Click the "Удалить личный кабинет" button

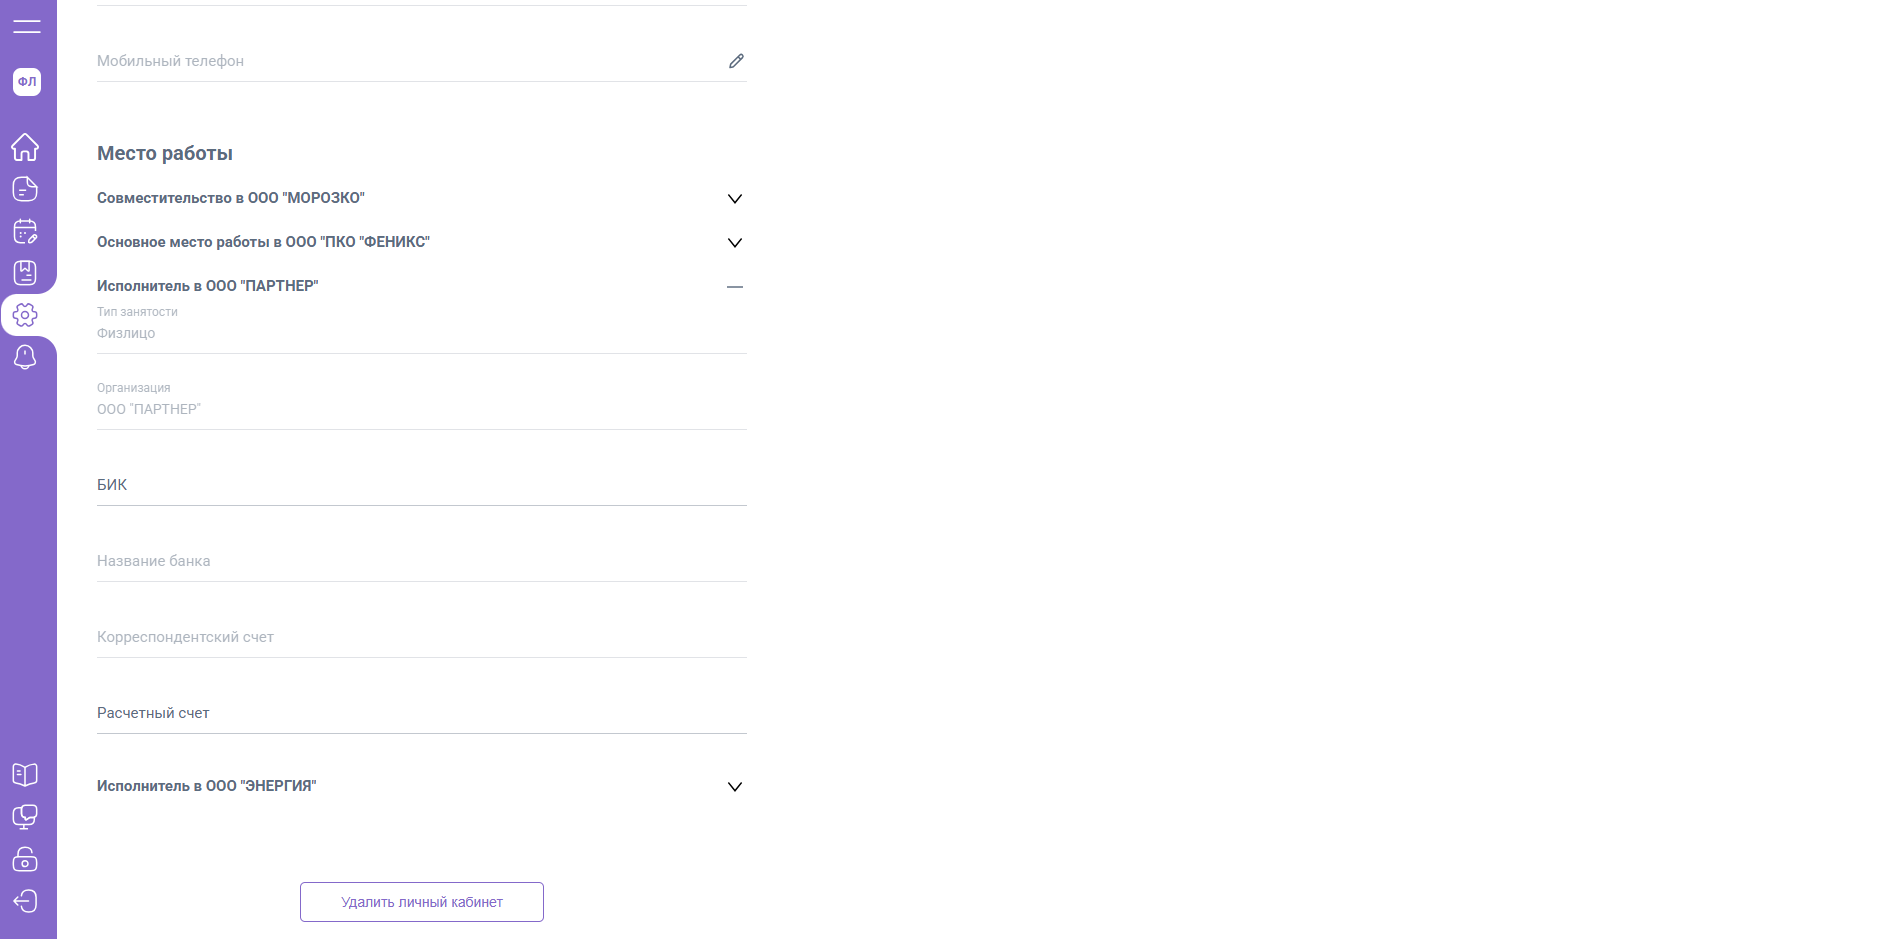point(421,902)
